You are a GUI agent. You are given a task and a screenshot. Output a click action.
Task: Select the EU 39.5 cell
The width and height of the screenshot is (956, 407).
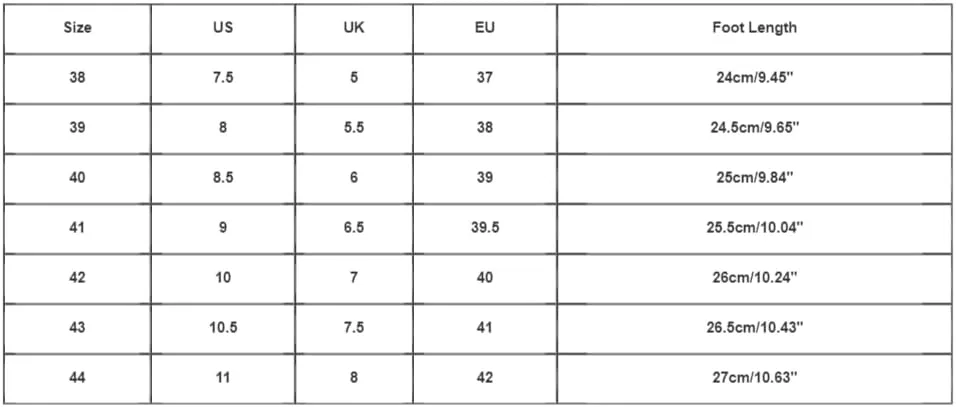[x=485, y=228]
